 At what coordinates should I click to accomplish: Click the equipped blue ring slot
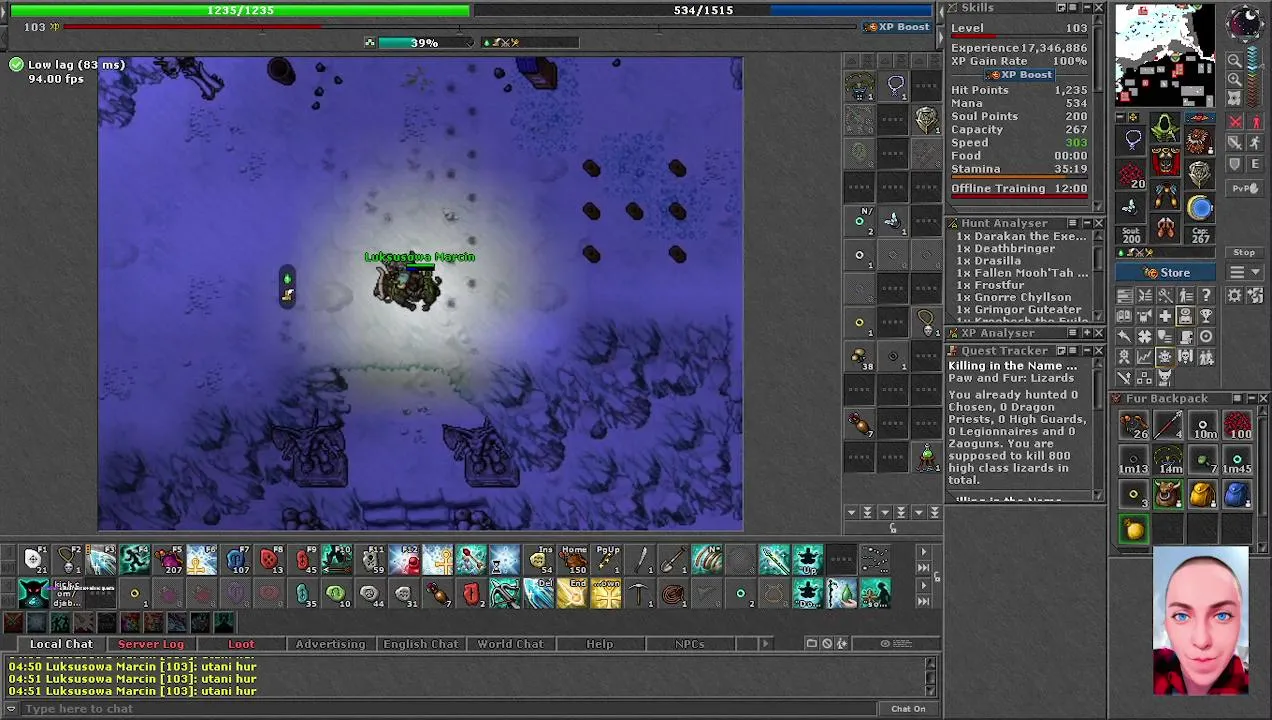pyautogui.click(x=1199, y=206)
